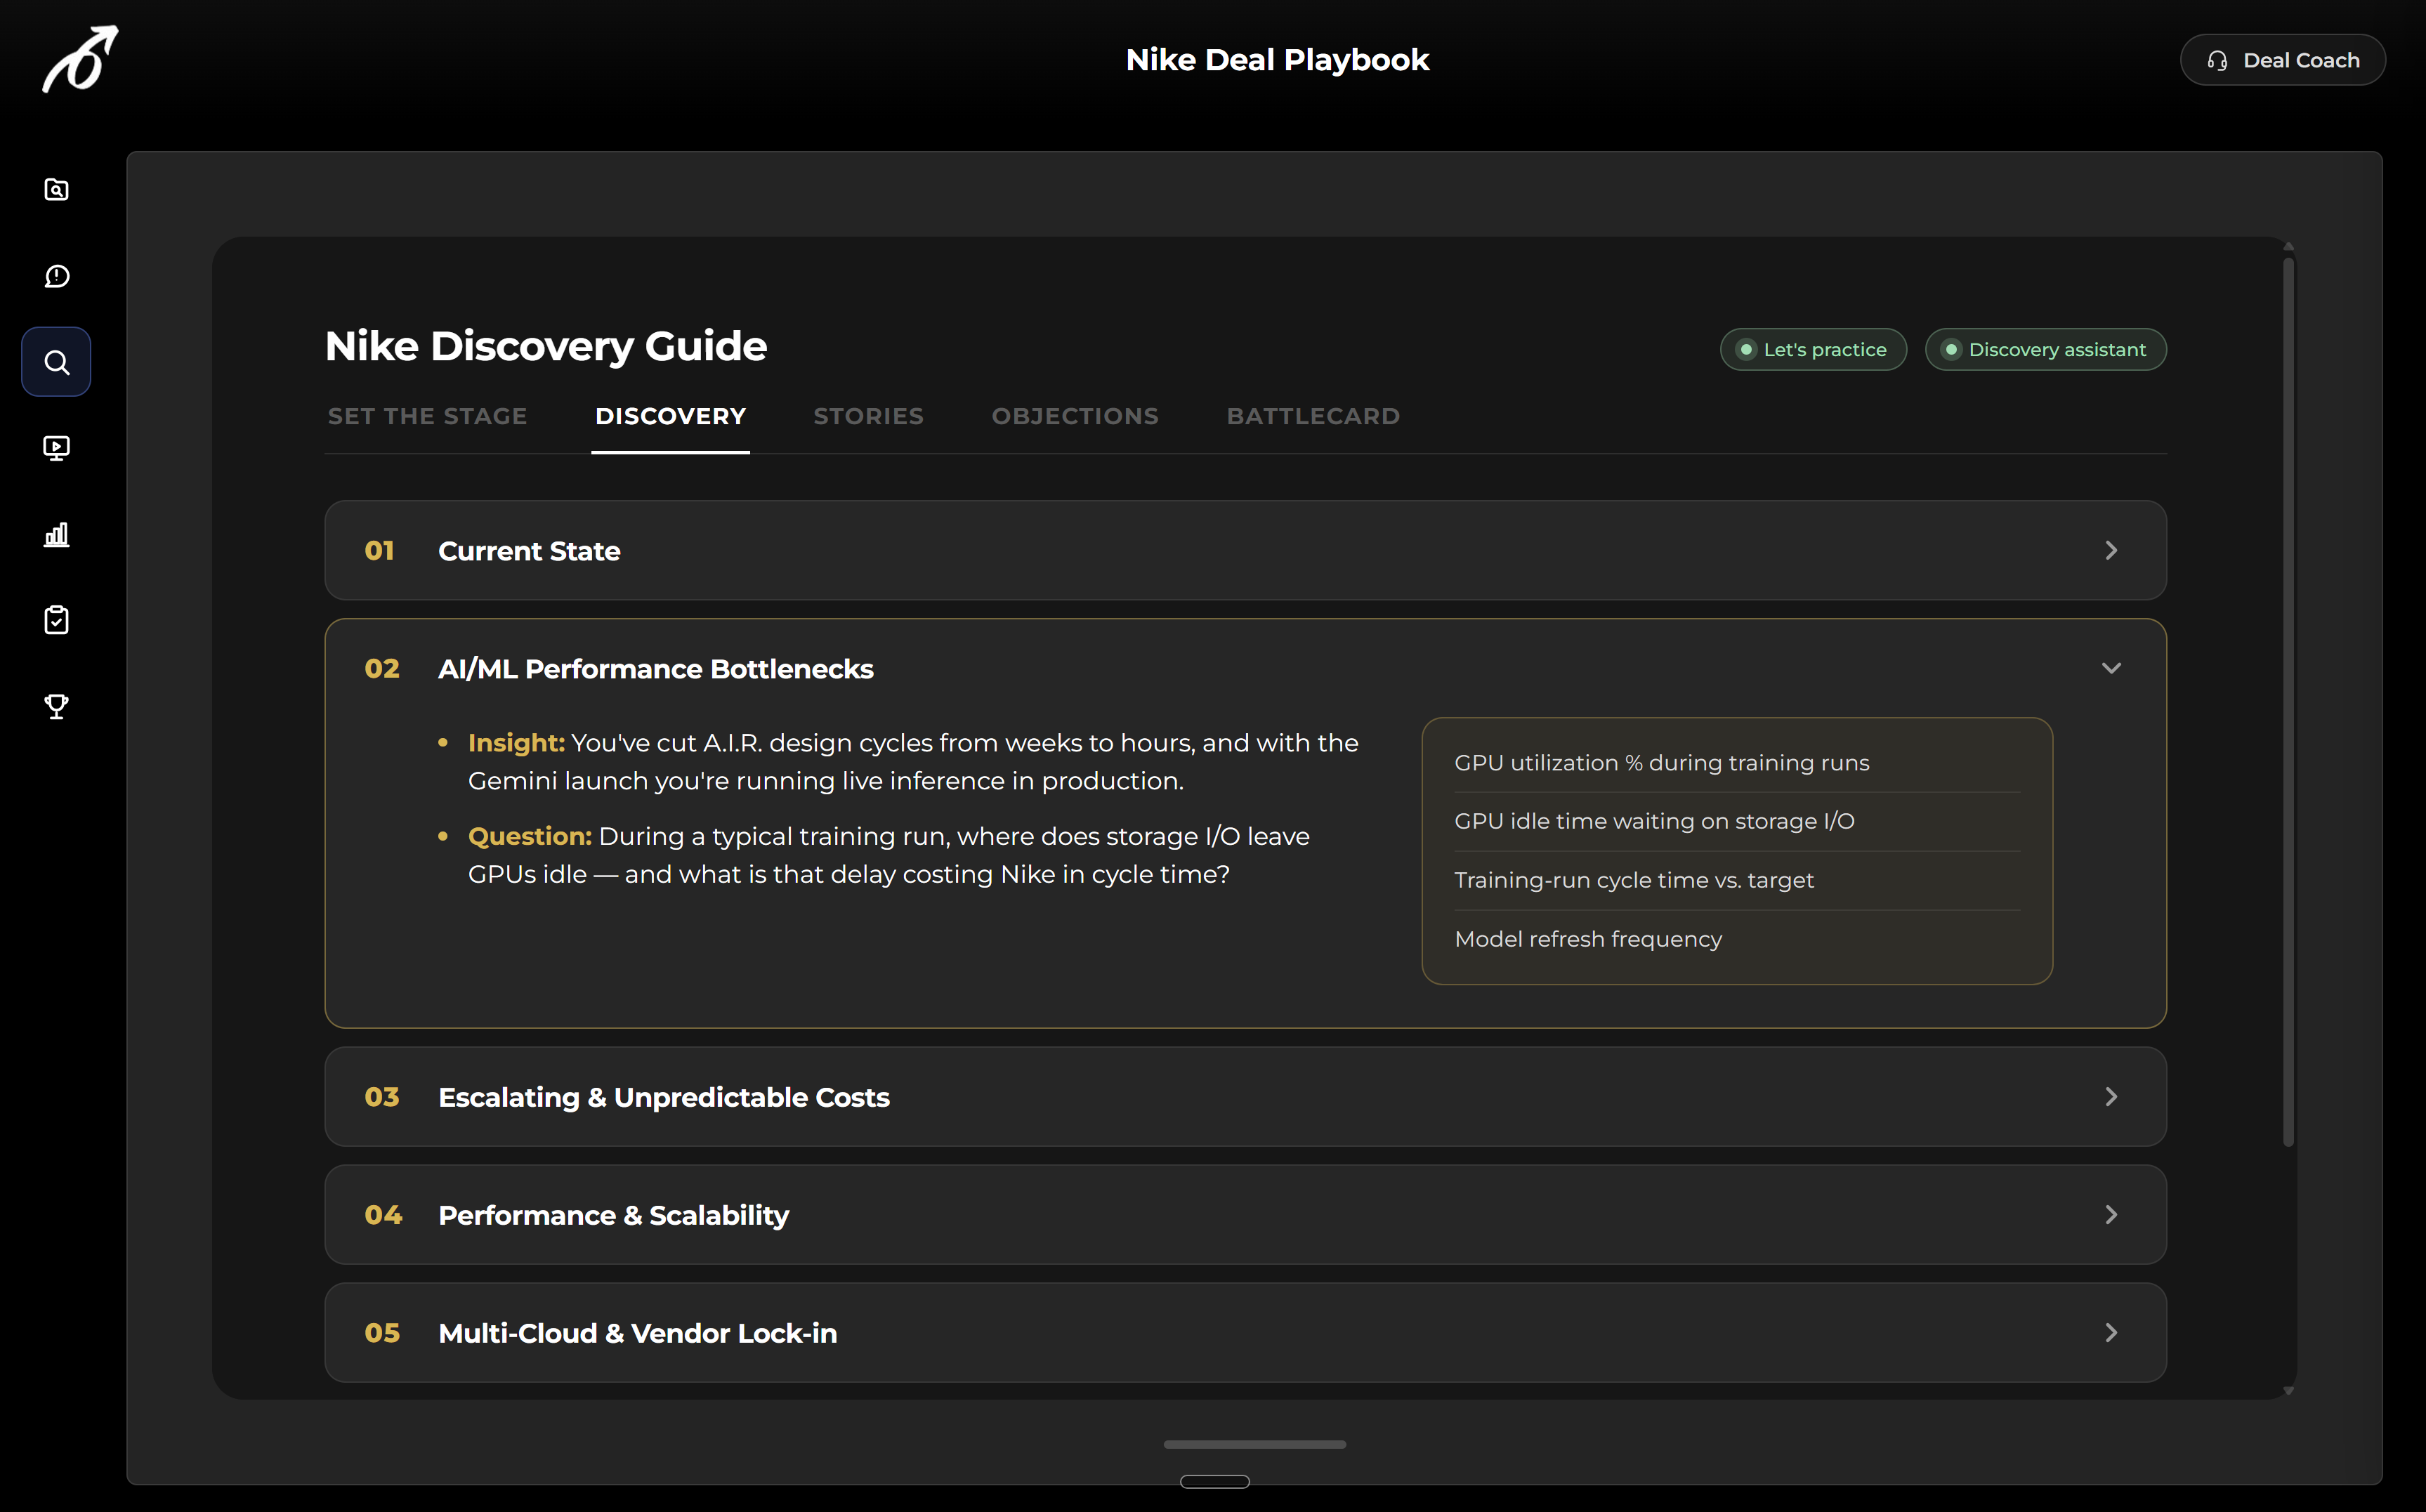2426x1512 pixels.
Task: Expand Multi-Cloud & Vendor Lock-in chevron
Action: pyautogui.click(x=2111, y=1333)
